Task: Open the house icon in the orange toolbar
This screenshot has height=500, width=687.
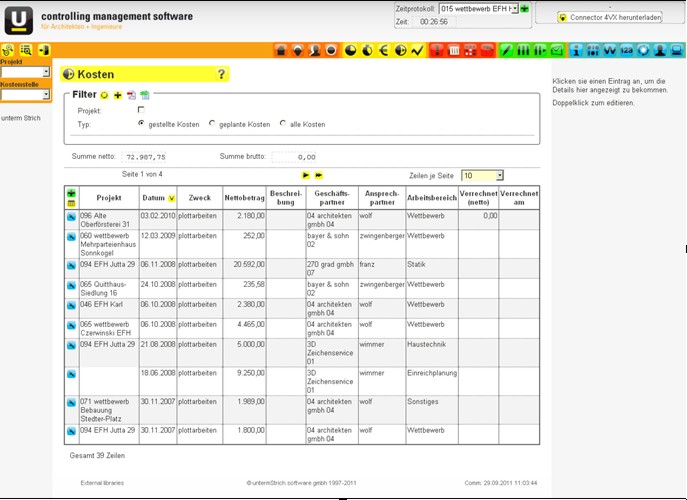Action: (281, 50)
